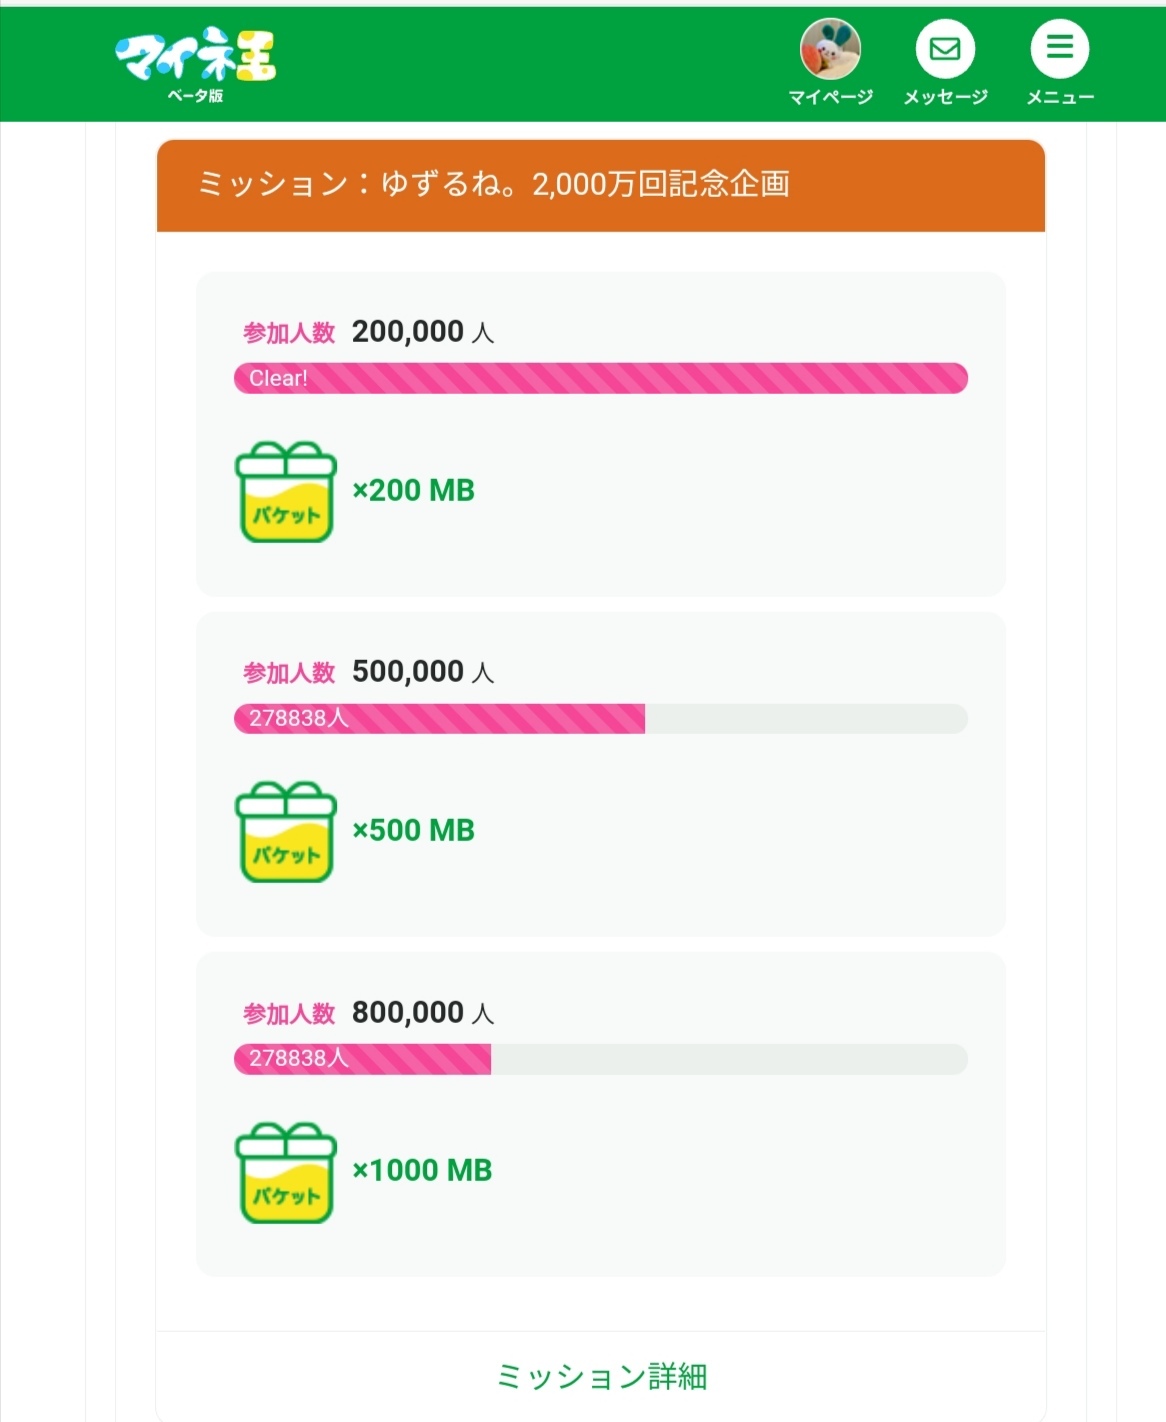Click the 500,000 goal progress bar
Image resolution: width=1166 pixels, height=1422 pixels.
601,718
